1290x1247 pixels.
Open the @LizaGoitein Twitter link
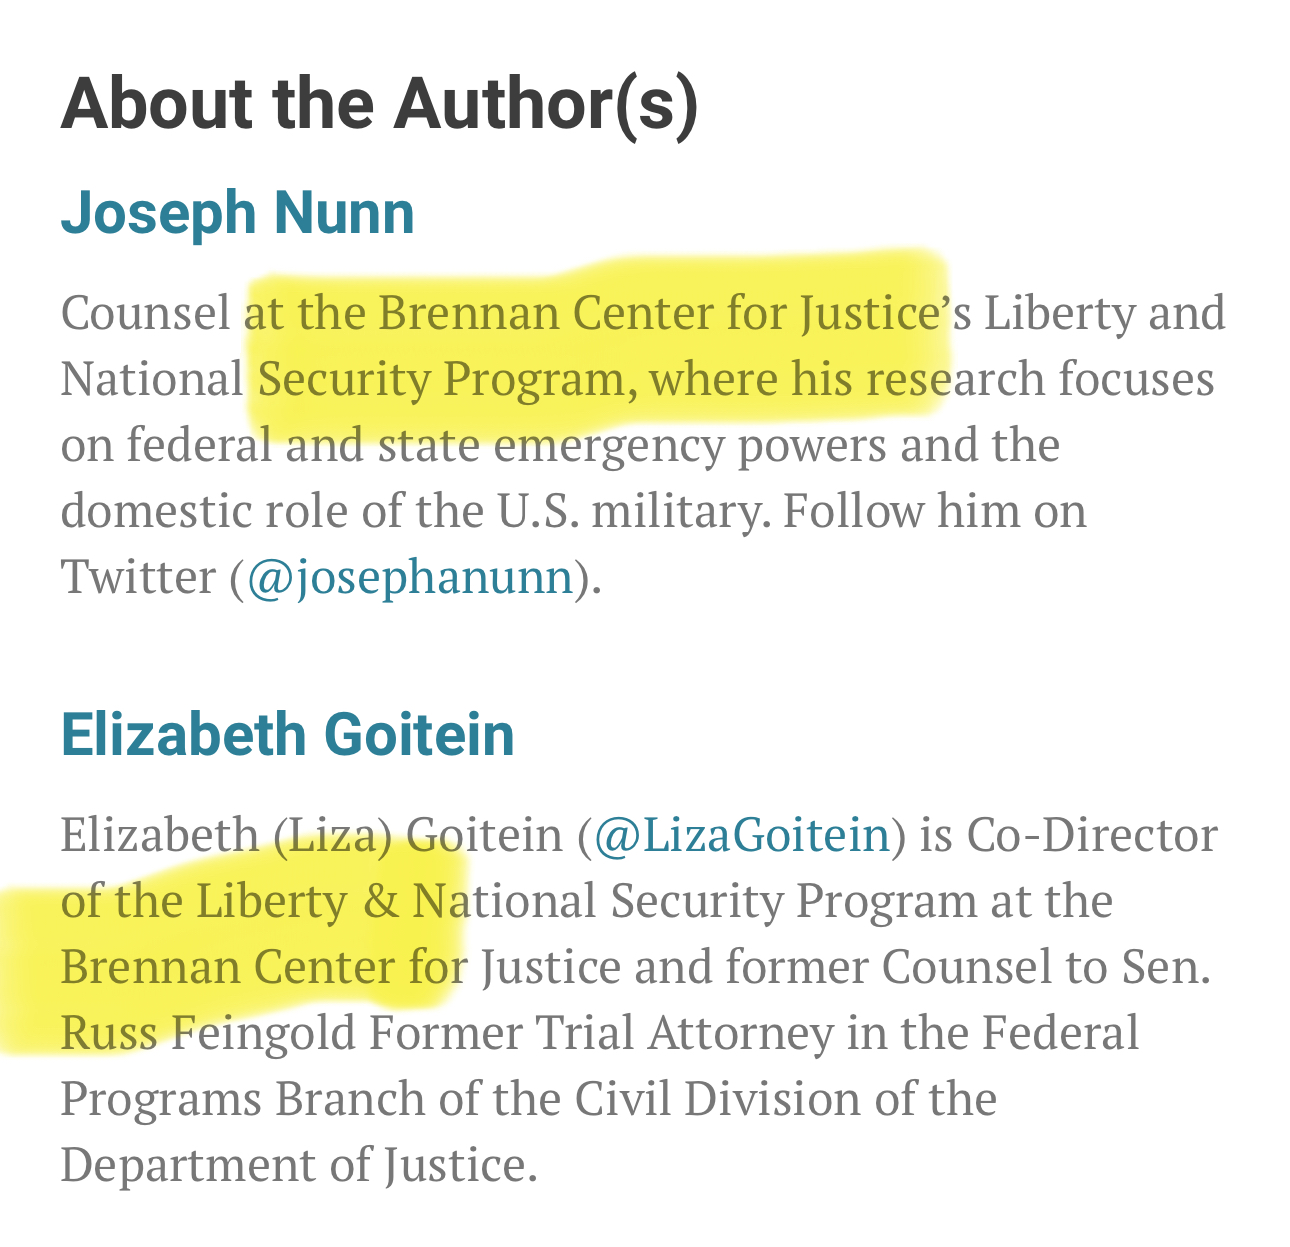click(741, 834)
